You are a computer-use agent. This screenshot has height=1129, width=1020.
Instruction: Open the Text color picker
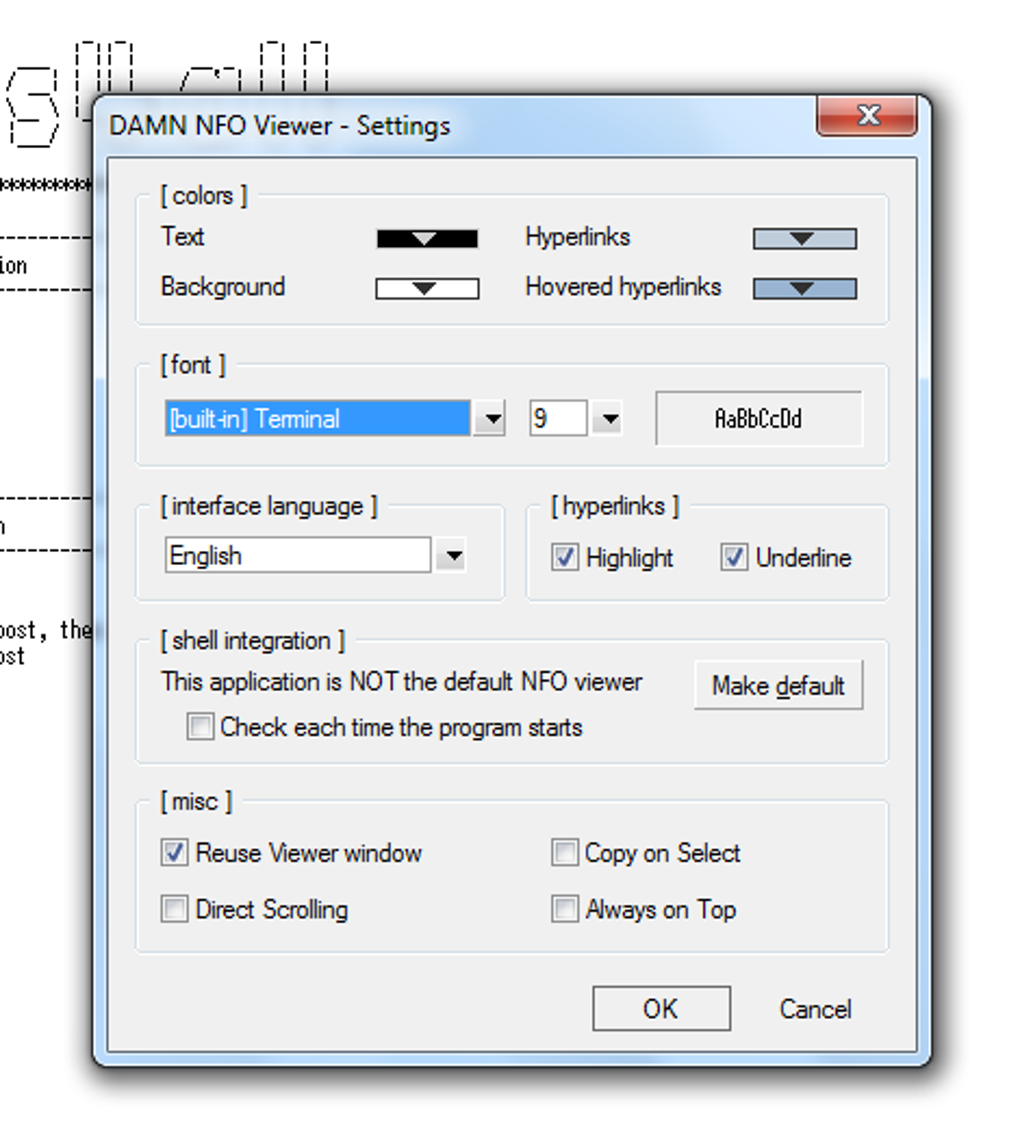pyautogui.click(x=427, y=238)
